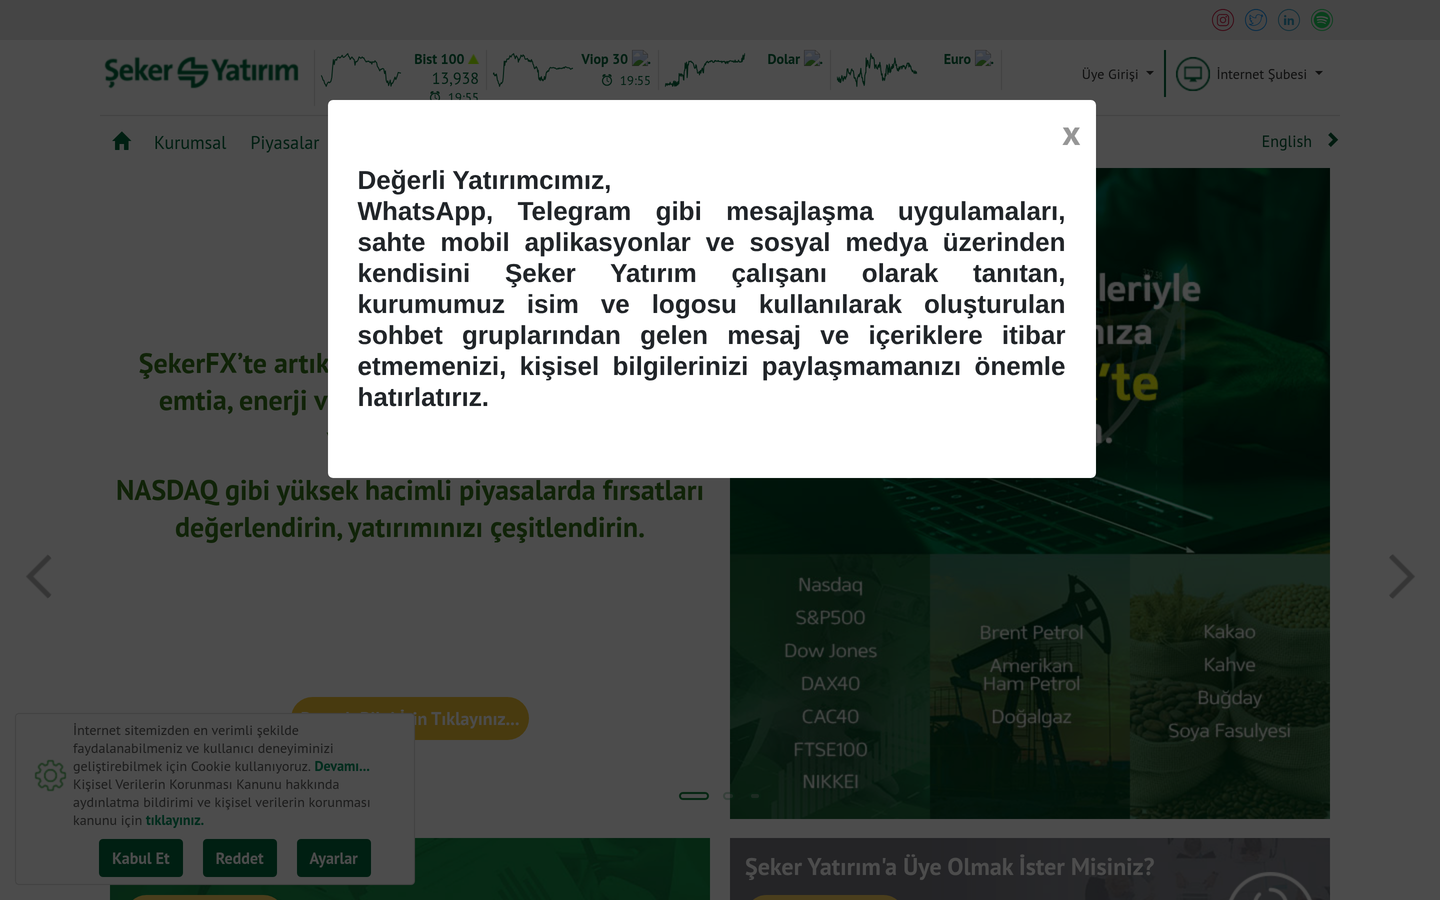The width and height of the screenshot is (1440, 900).
Task: Click the Soya Fasulyesi label
Action: (x=1229, y=731)
